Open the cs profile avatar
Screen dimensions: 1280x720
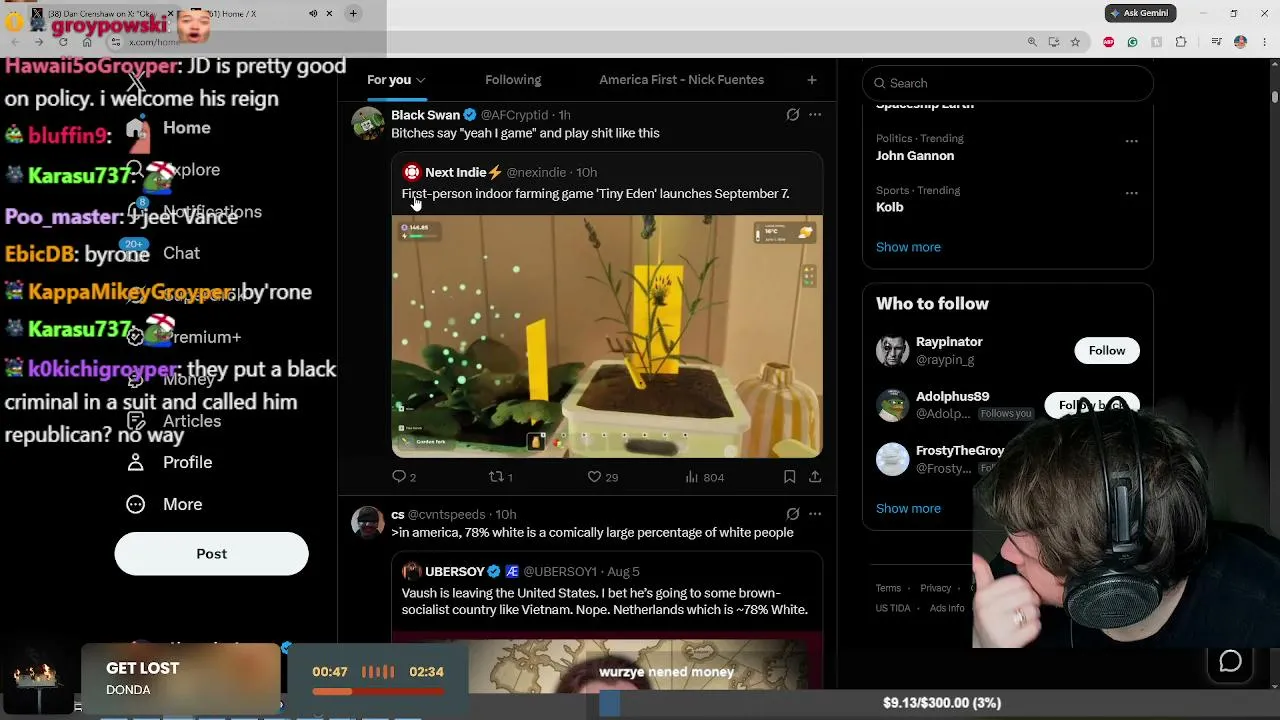coord(368,523)
